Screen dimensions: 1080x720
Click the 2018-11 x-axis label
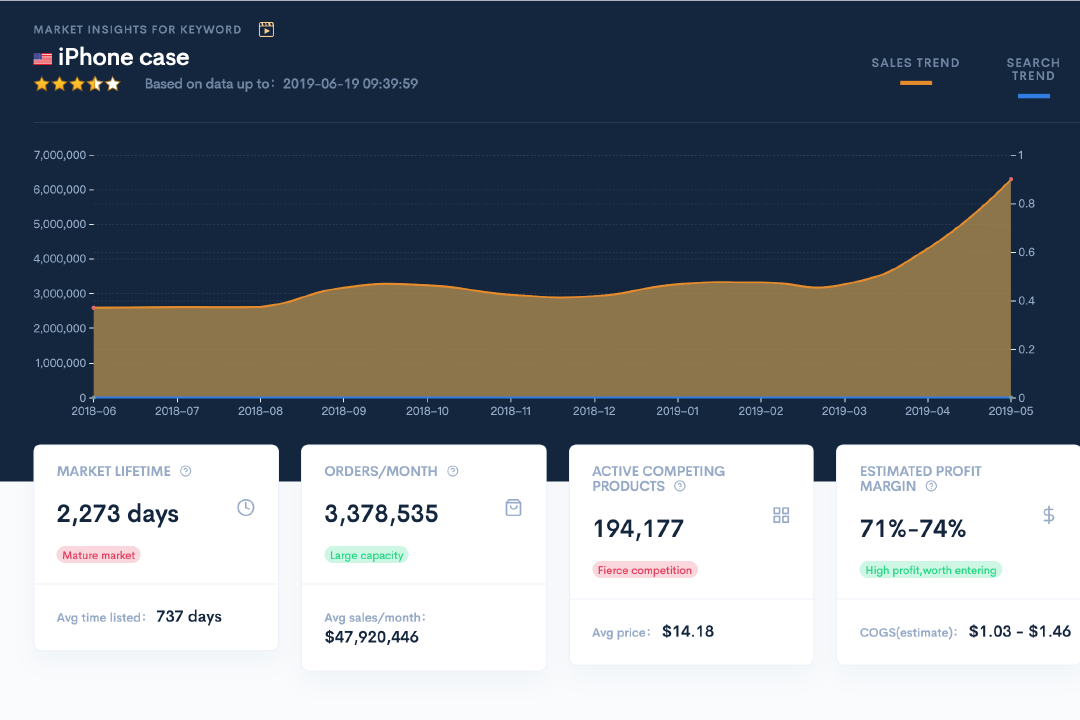(x=510, y=411)
